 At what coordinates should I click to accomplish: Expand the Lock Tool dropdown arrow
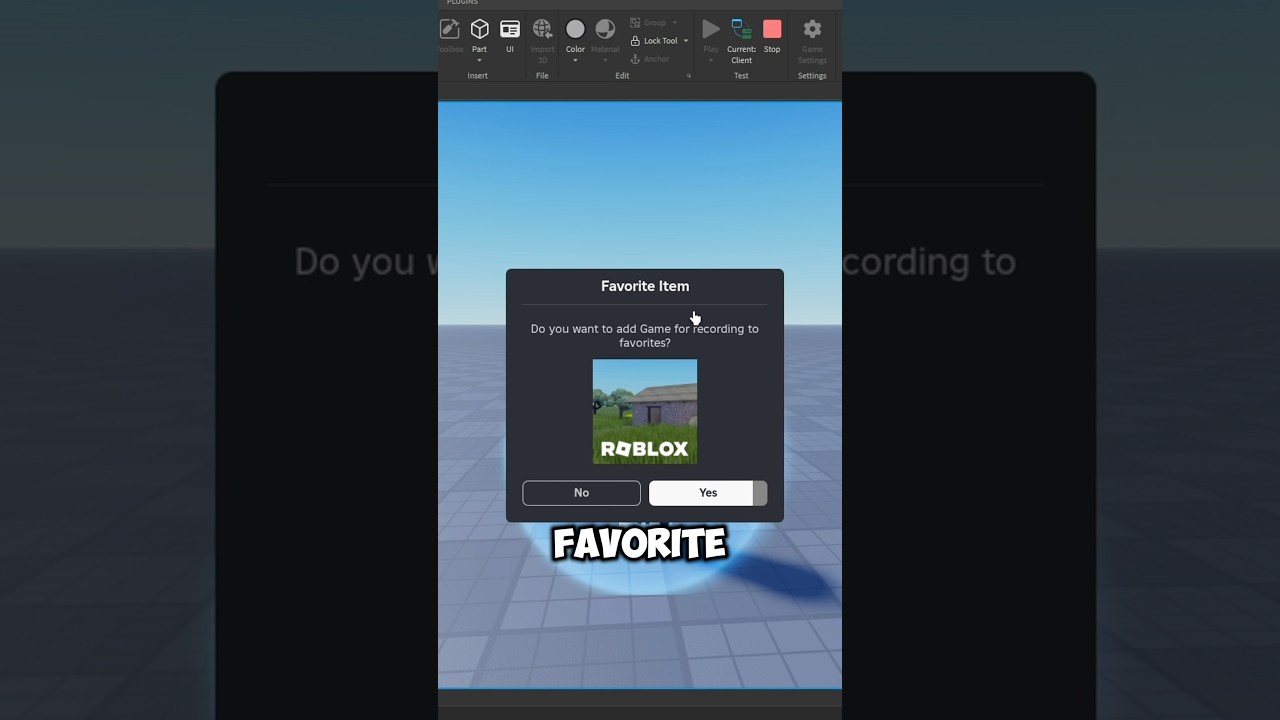(686, 41)
